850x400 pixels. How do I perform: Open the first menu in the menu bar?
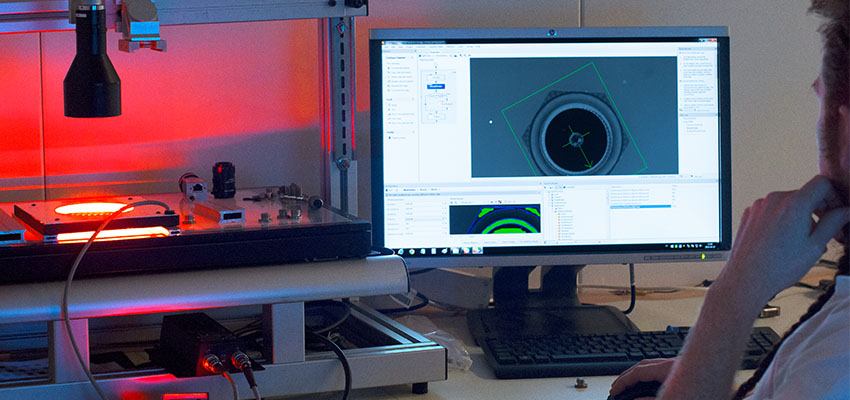coord(385,45)
